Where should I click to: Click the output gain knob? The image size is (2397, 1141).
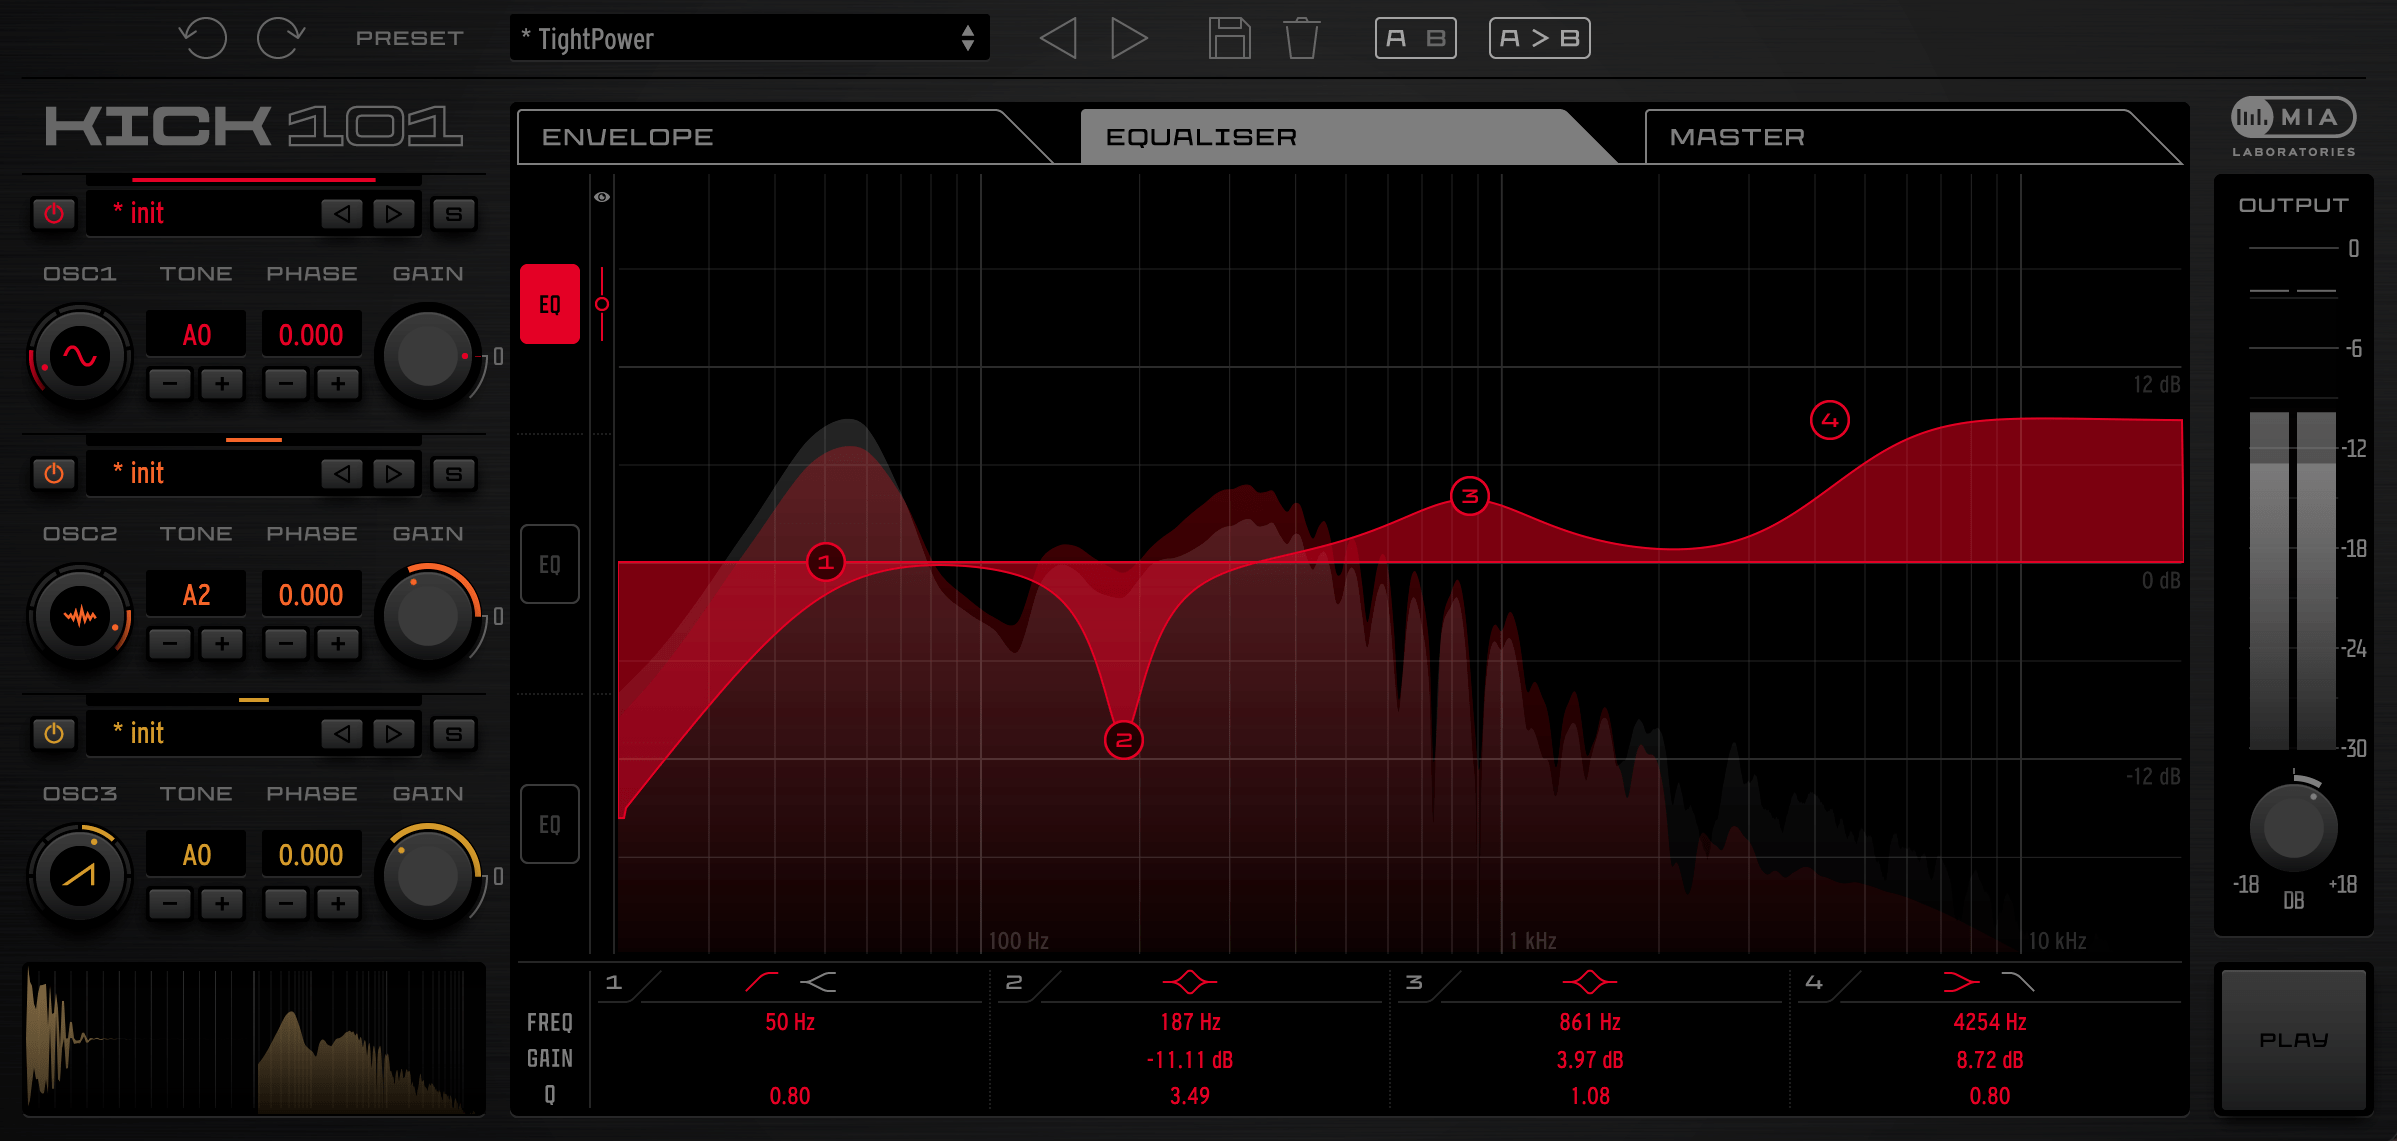[2293, 827]
